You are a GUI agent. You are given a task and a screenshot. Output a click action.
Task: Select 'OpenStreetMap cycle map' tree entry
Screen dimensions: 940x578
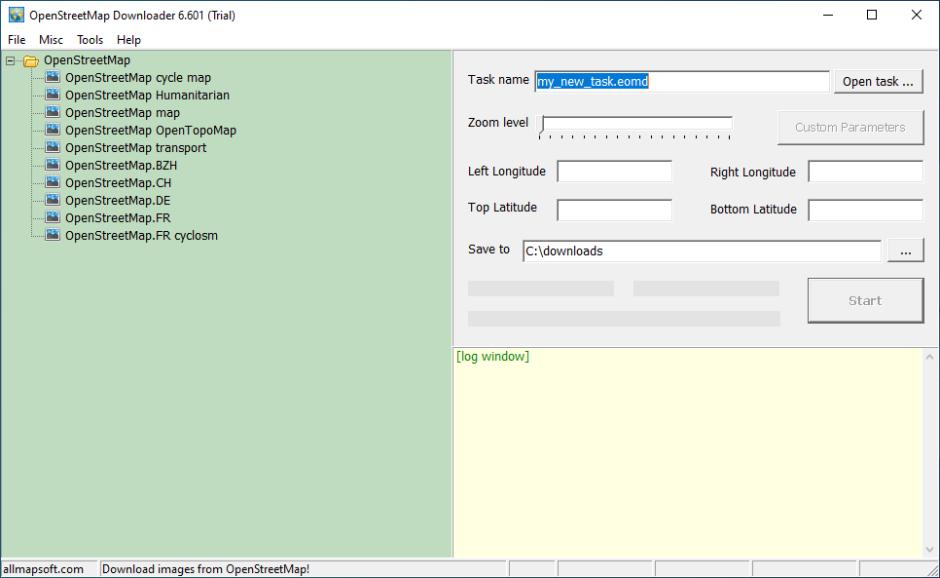138,78
